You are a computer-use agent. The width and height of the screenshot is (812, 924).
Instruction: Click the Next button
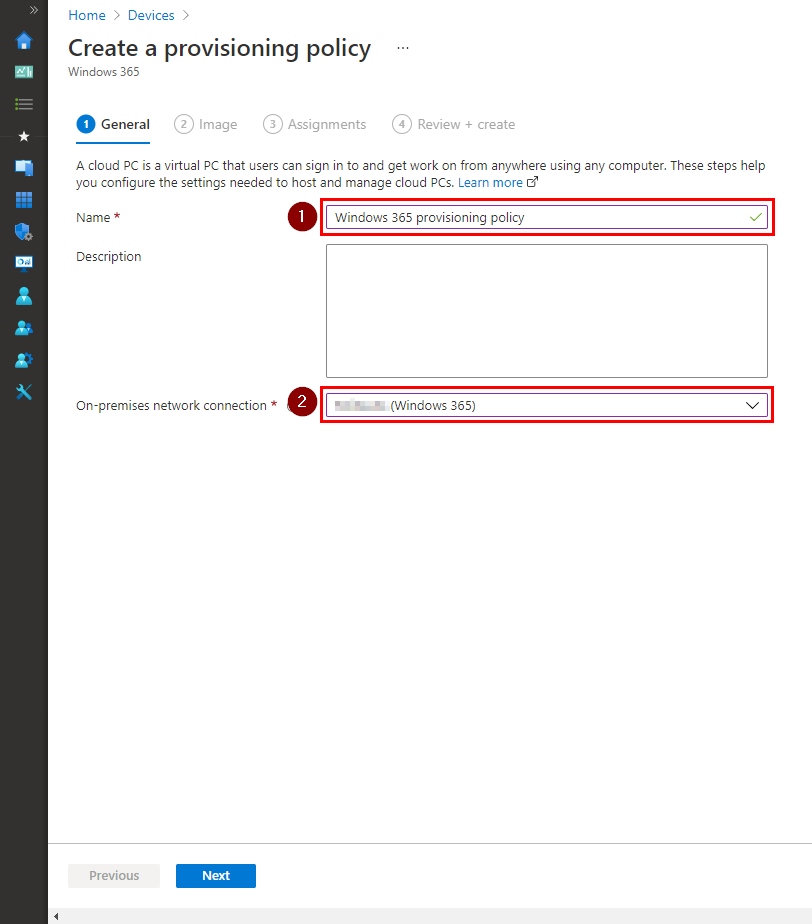point(216,876)
